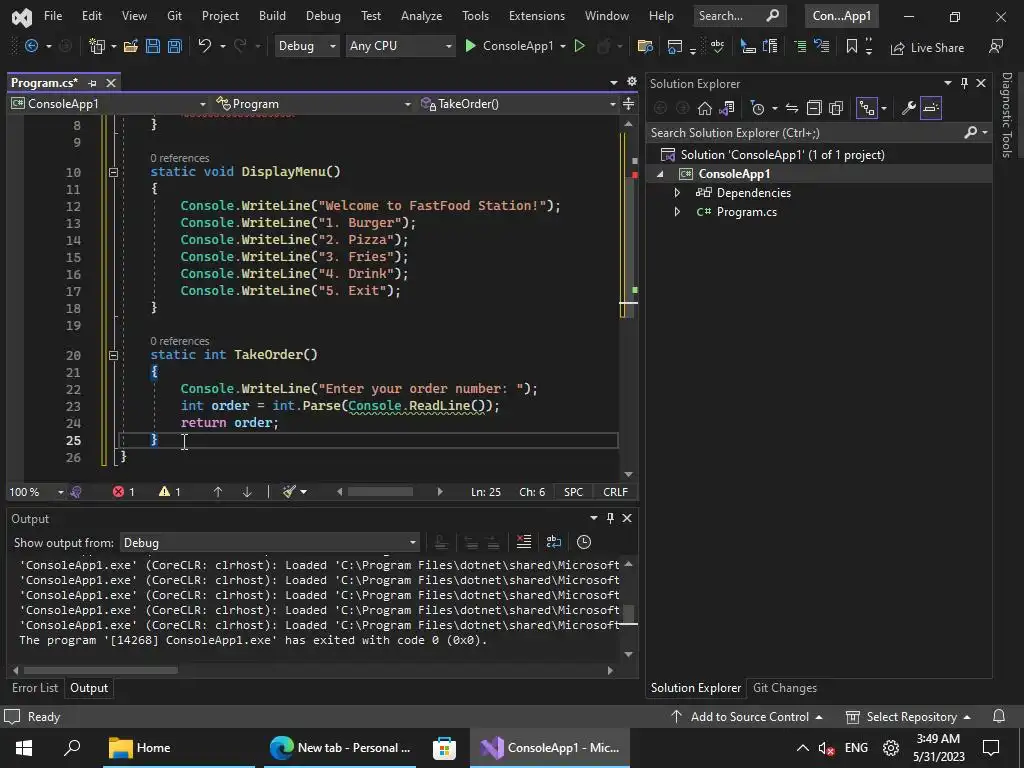Viewport: 1024px width, 768px height.
Task: Click the editor horizontal scrollbar thumb
Action: pyautogui.click(x=380, y=492)
